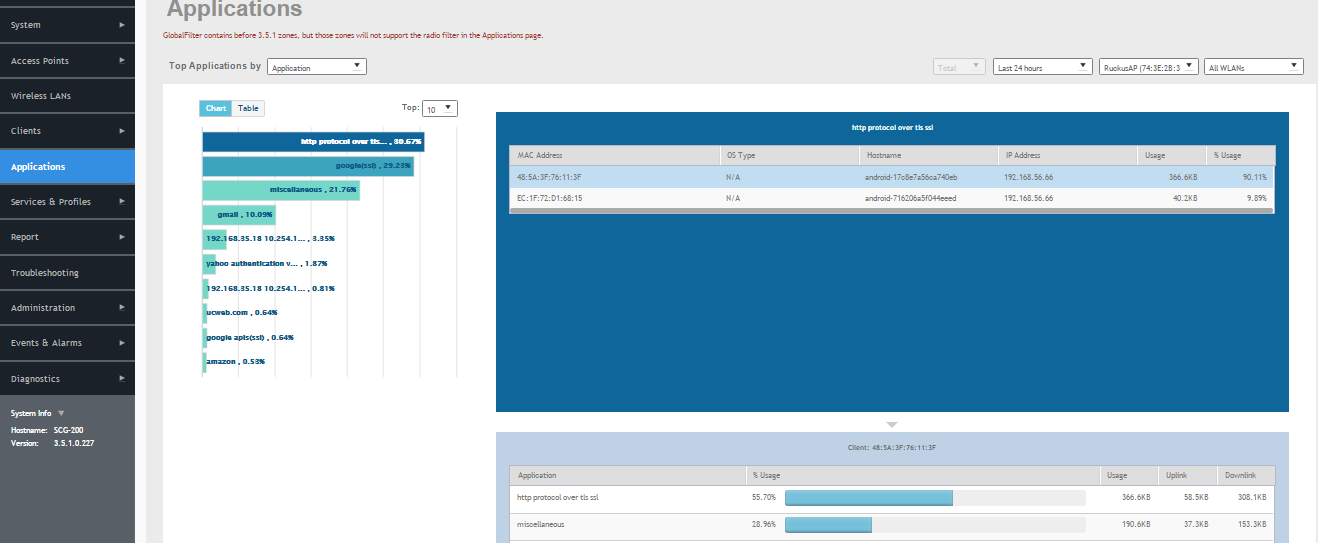Sort the table by Hostname column
The height and width of the screenshot is (543, 1318).
(x=927, y=155)
